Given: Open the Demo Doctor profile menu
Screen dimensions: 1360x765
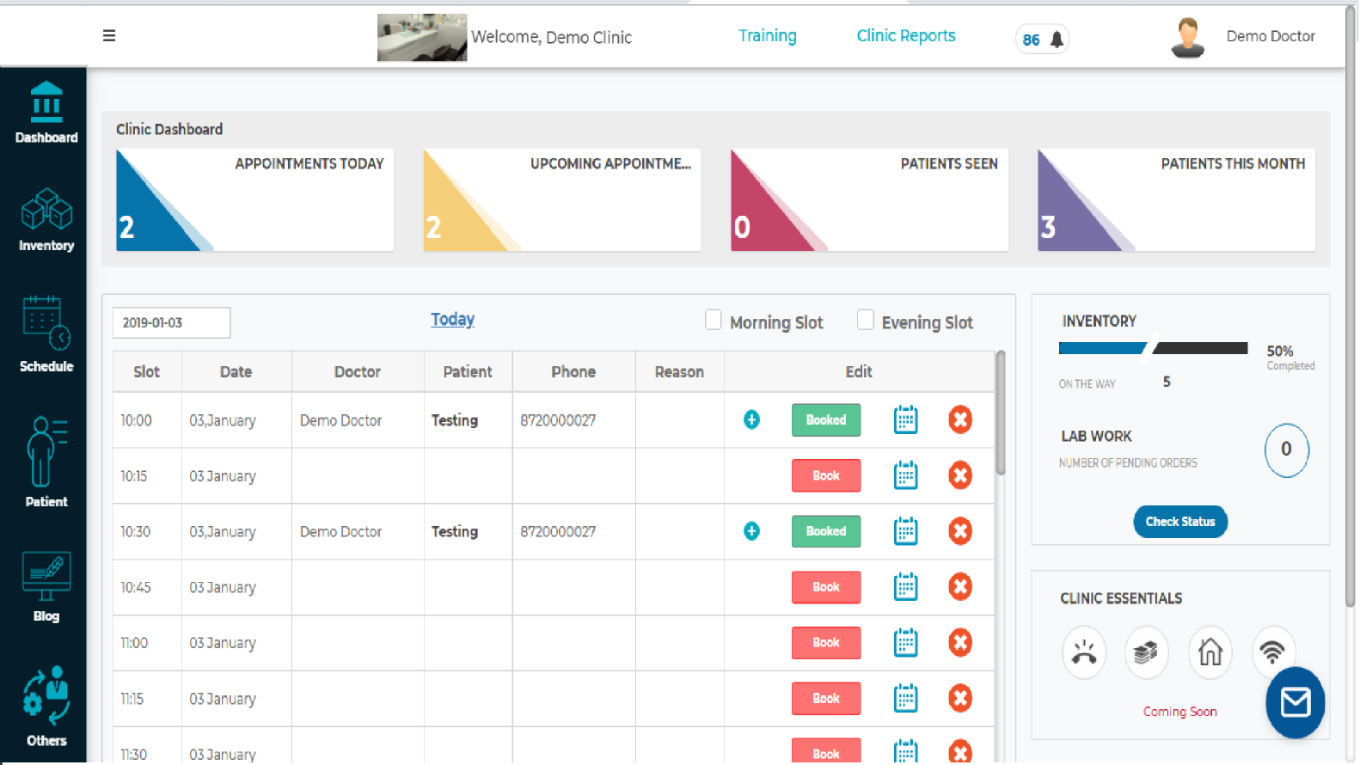Looking at the screenshot, I should (x=1245, y=37).
